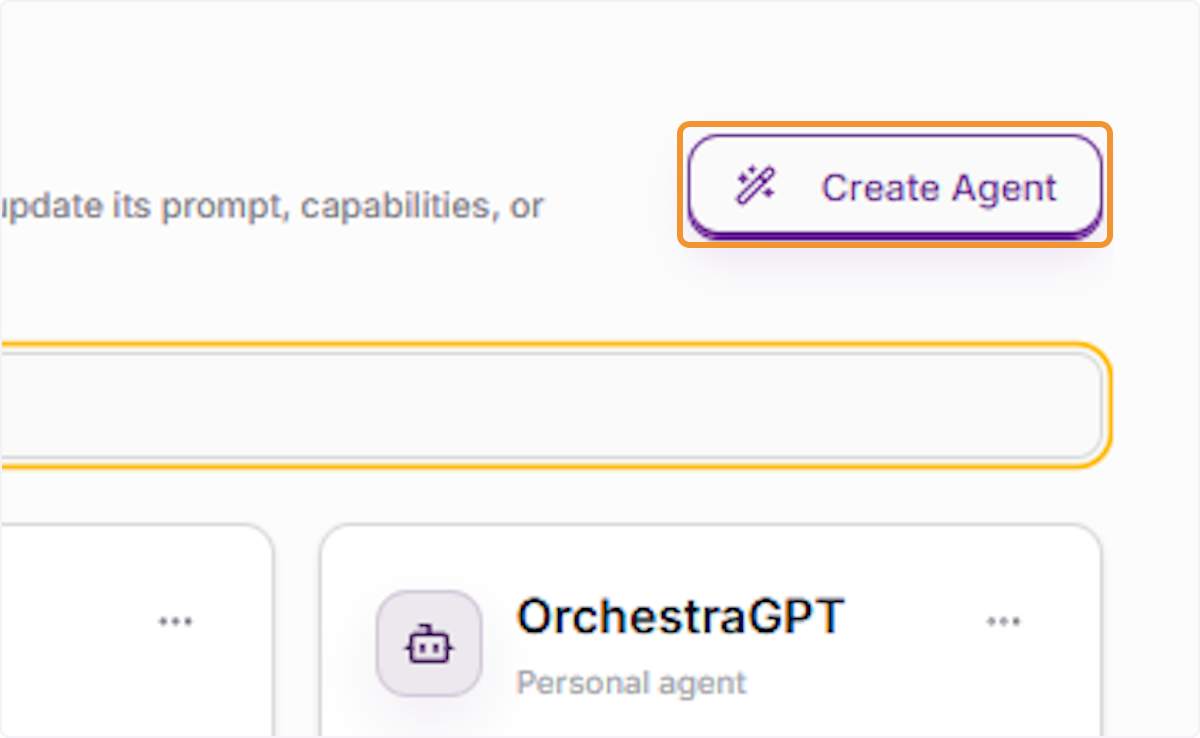Click the purple bot icon tile
1200x738 pixels.
click(429, 643)
